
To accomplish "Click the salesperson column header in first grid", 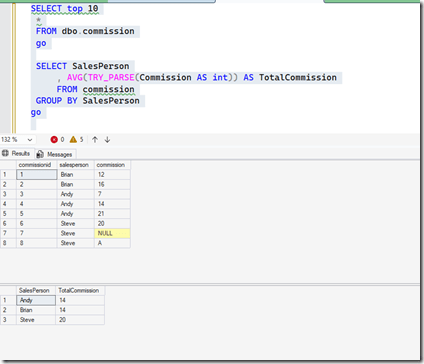I will [75, 165].
